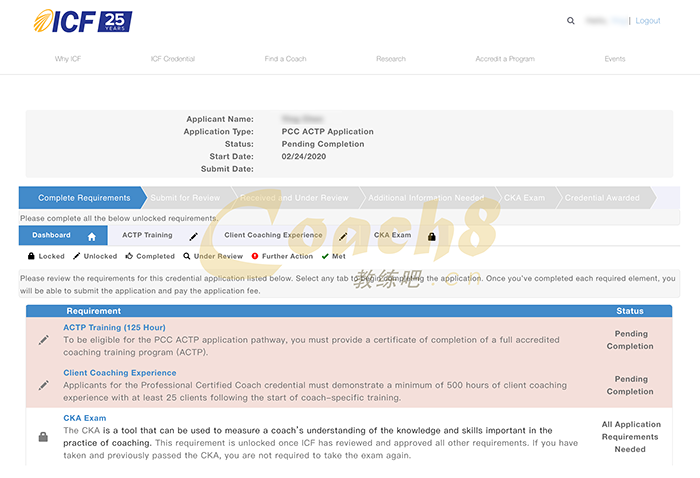Viewport: 700px width, 478px height.
Task: Switch to the Dashboard tab
Action: point(52,236)
